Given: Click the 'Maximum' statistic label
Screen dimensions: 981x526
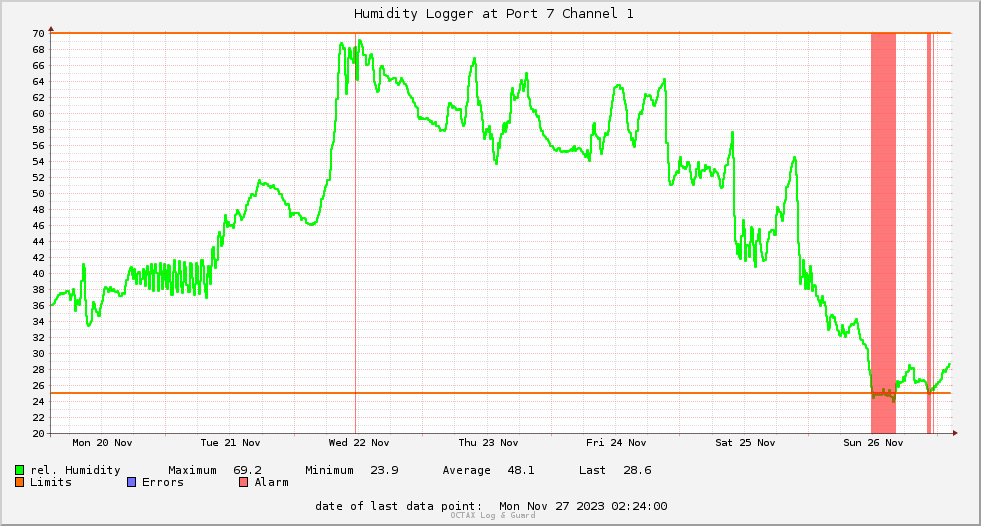Looking at the screenshot, I should tap(192, 470).
